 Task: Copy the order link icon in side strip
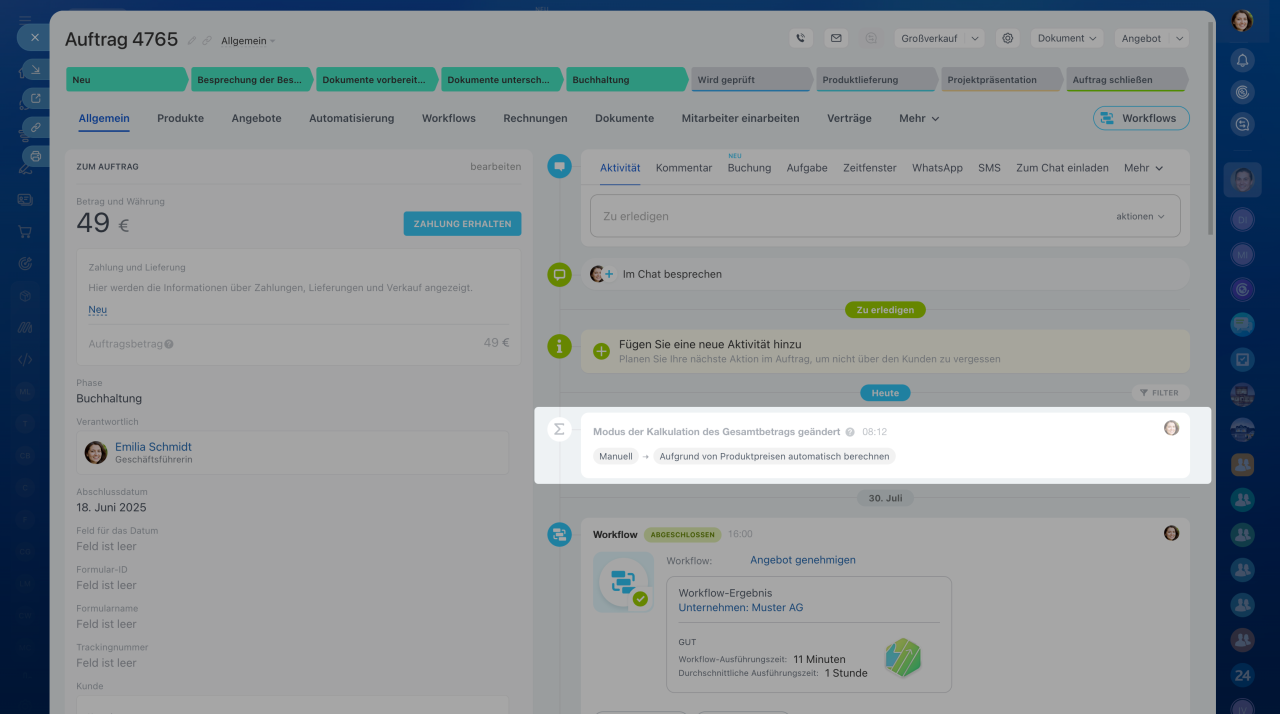(x=35, y=127)
